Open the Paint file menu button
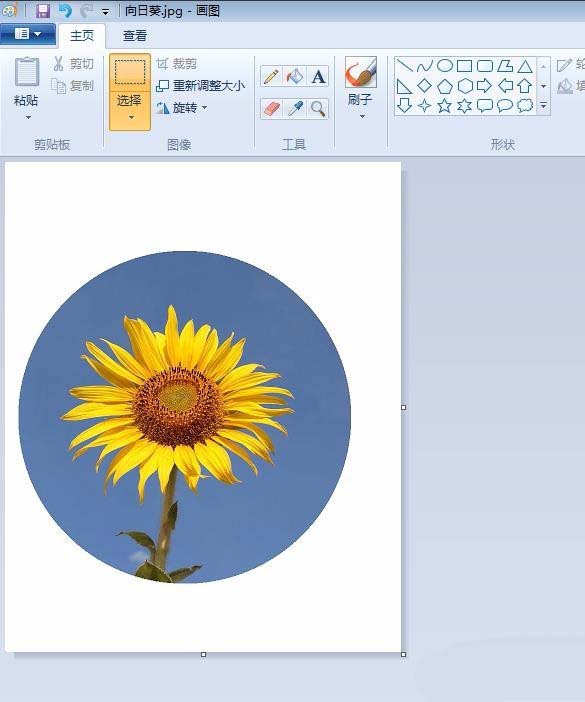 pyautogui.click(x=28, y=34)
